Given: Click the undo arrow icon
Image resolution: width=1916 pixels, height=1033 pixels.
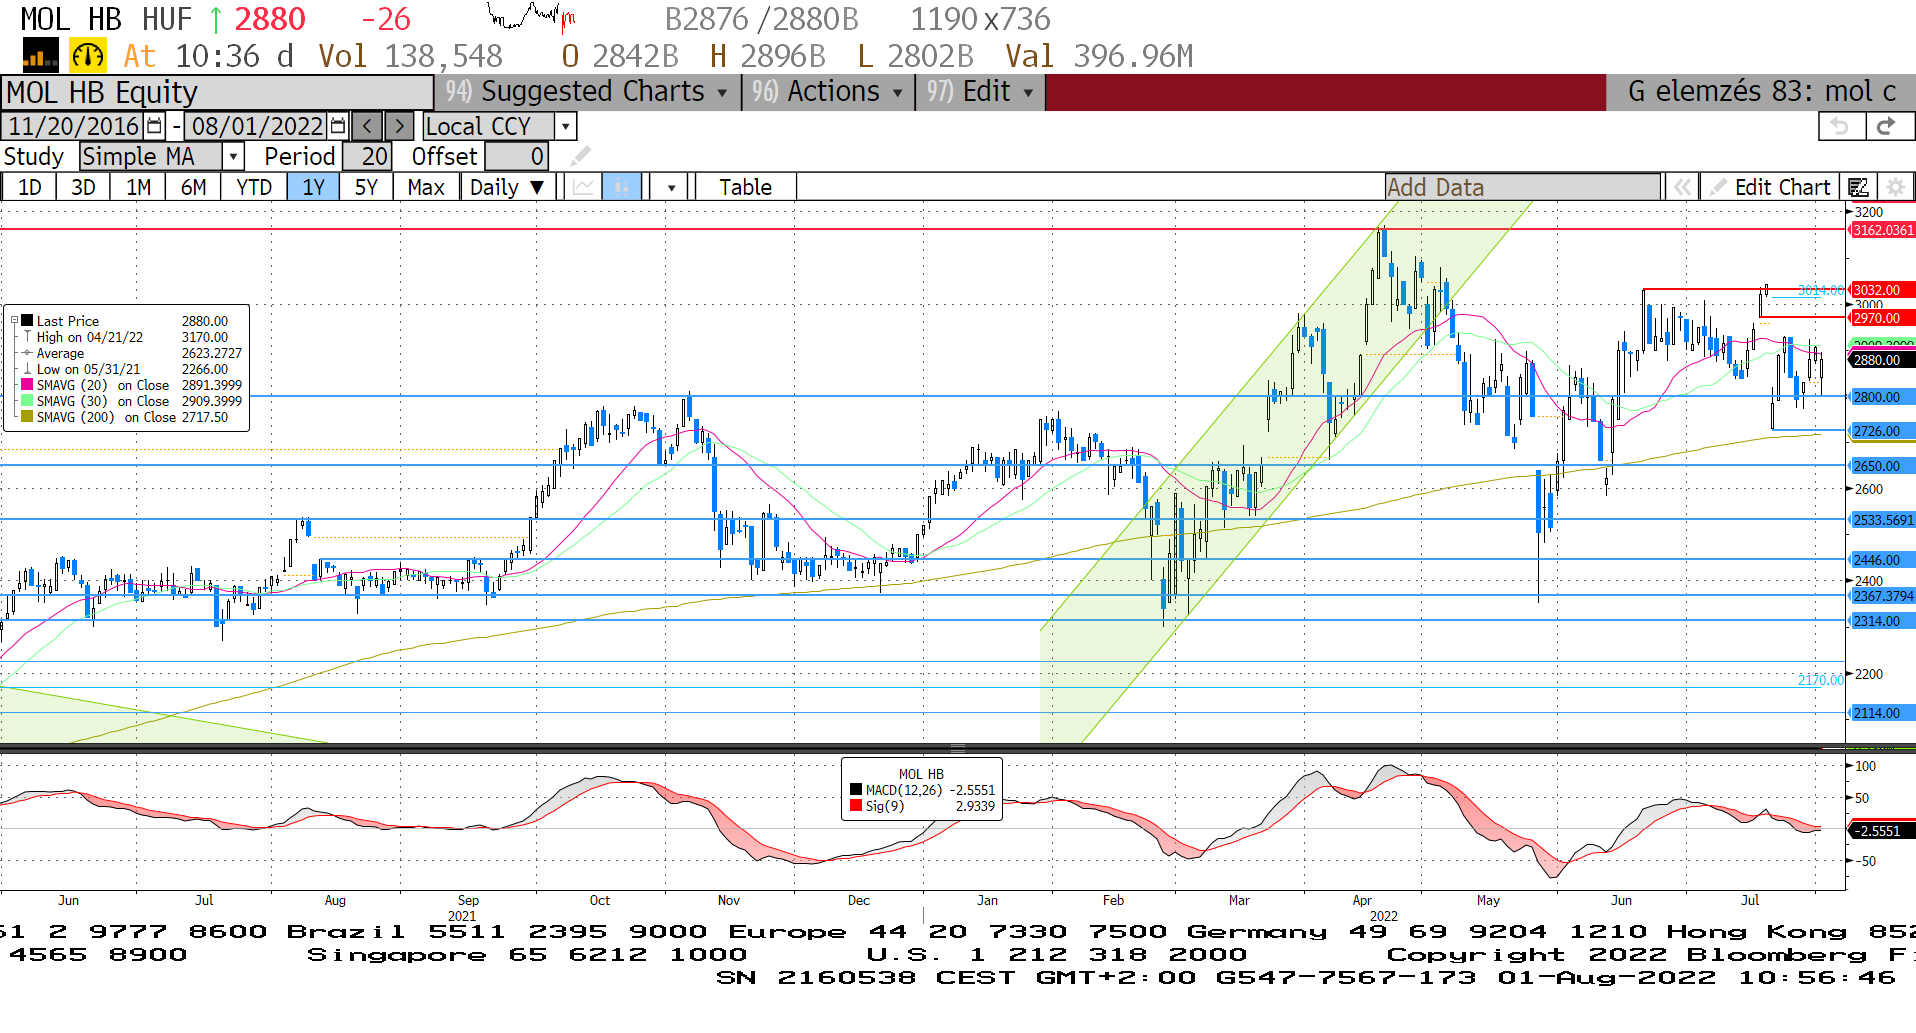Looking at the screenshot, I should (1841, 126).
